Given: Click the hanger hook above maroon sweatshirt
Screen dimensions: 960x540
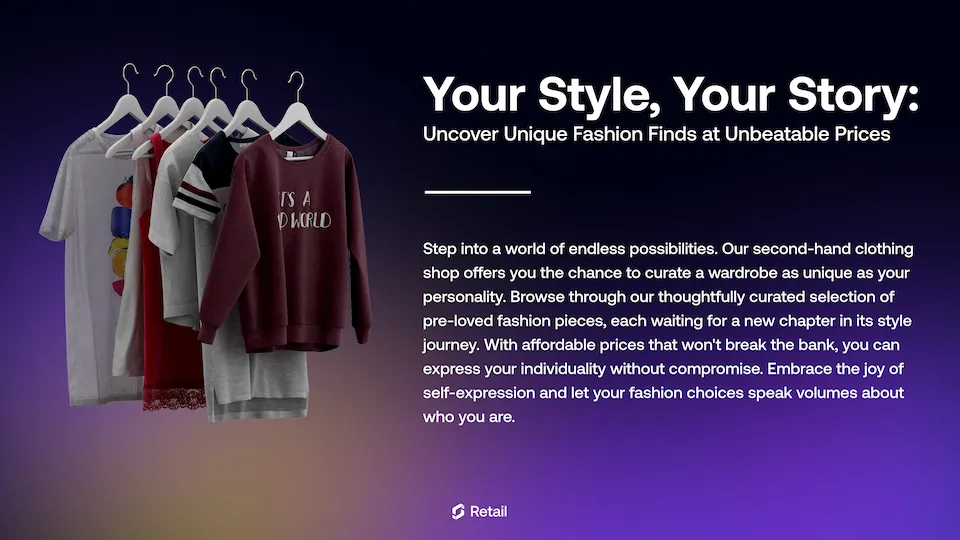Looking at the screenshot, I should [295, 84].
